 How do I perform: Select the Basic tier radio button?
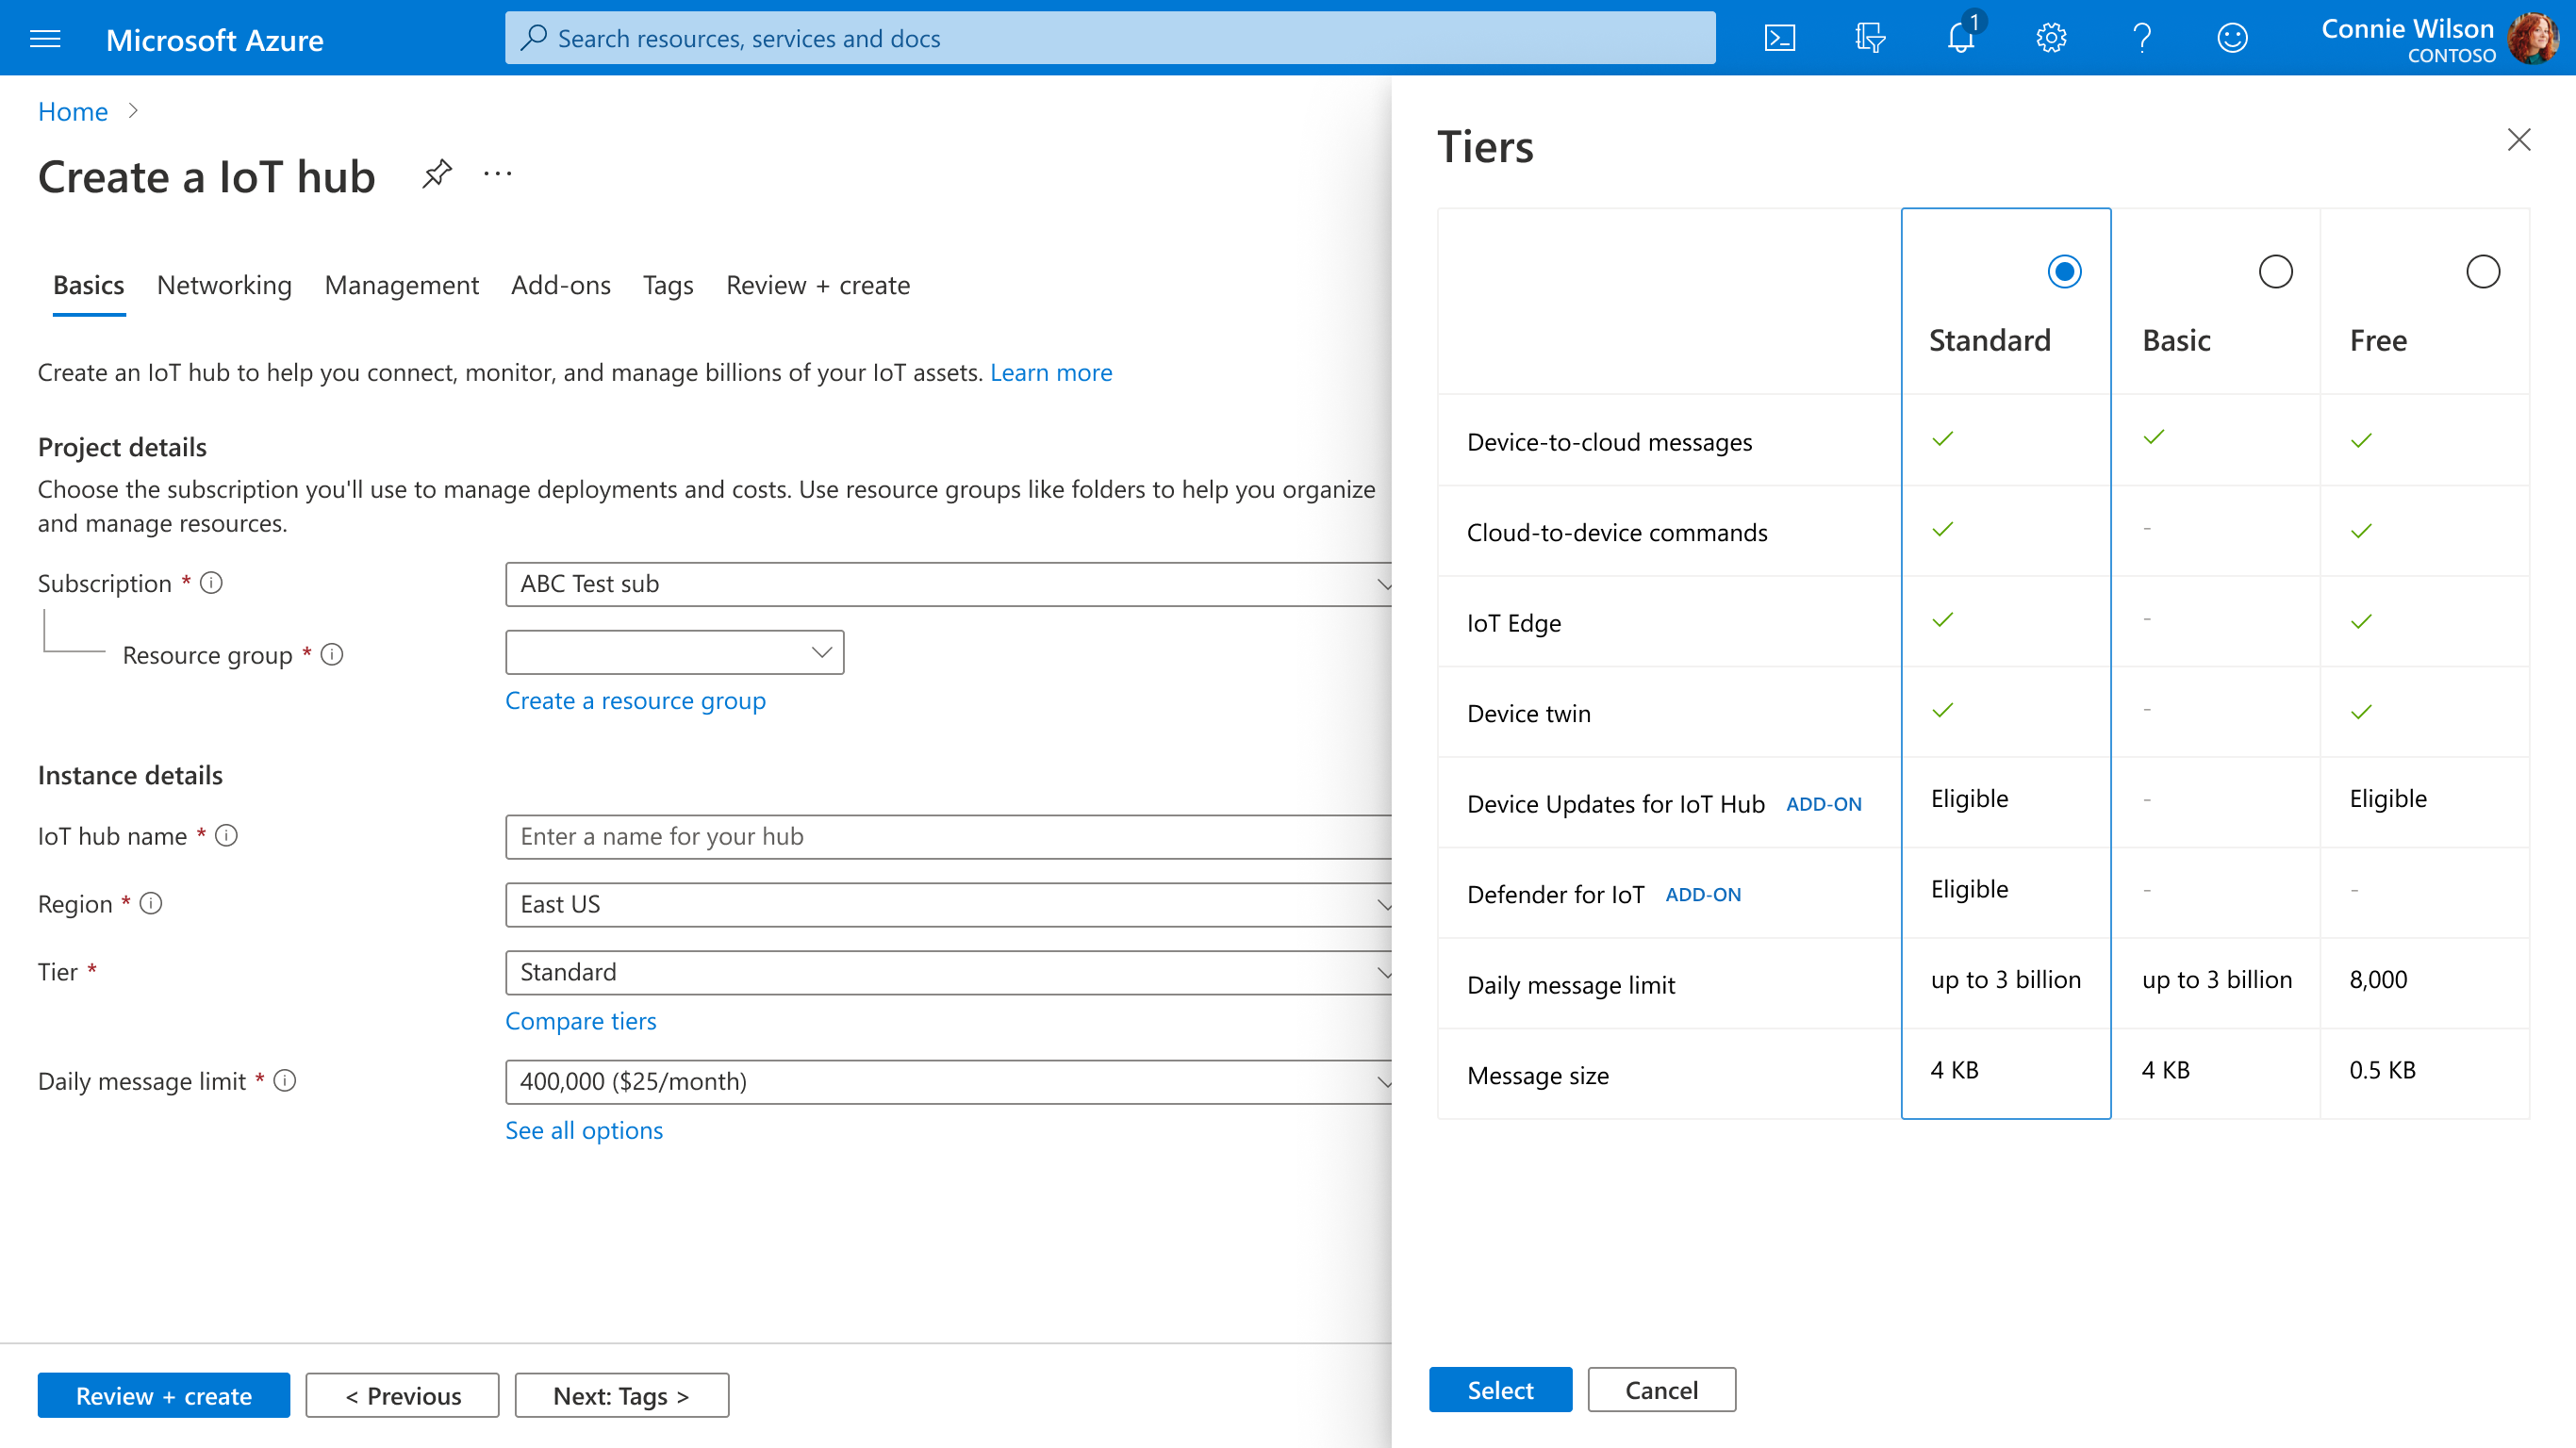(2275, 272)
